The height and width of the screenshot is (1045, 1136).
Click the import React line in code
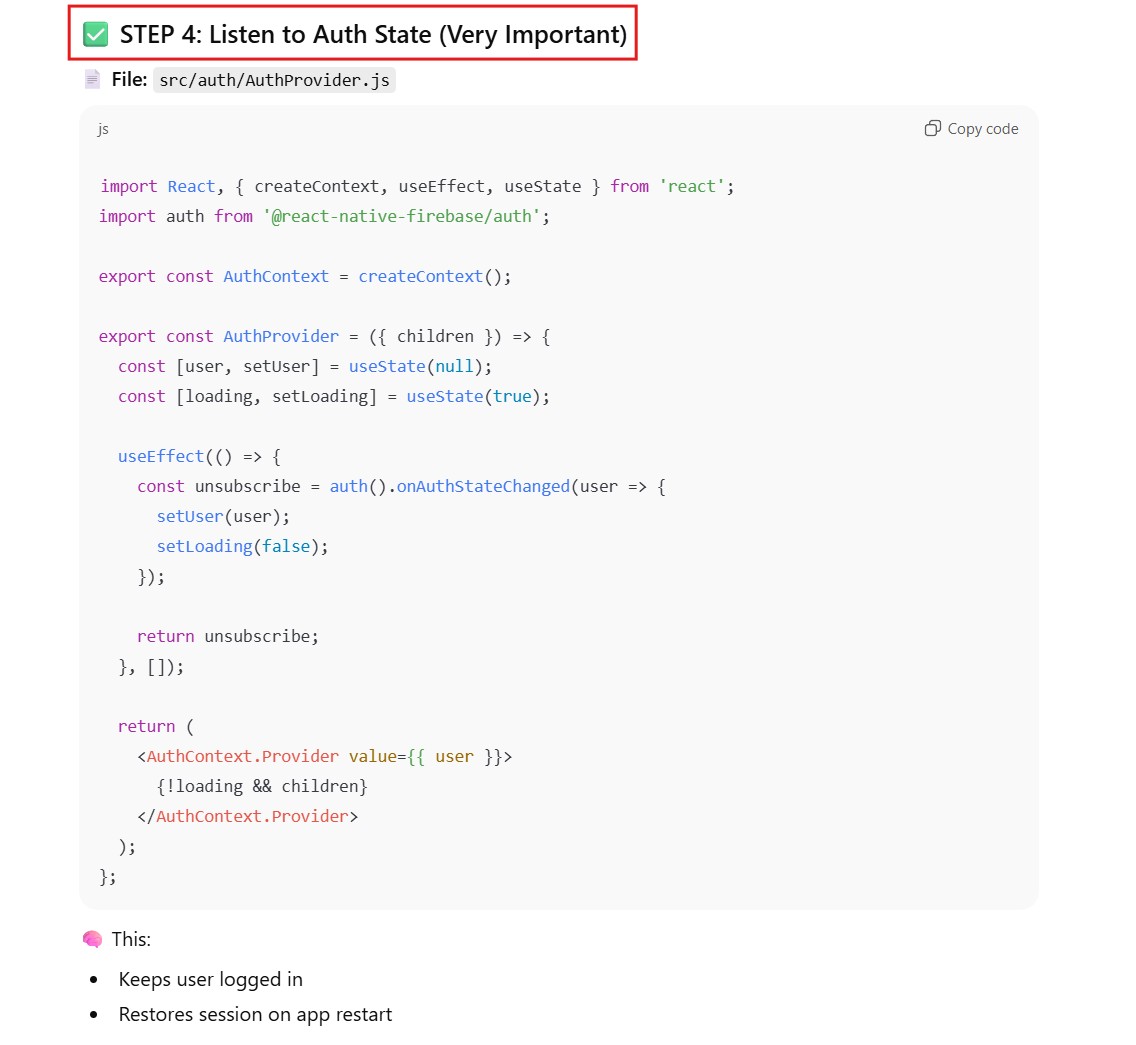[x=417, y=186]
